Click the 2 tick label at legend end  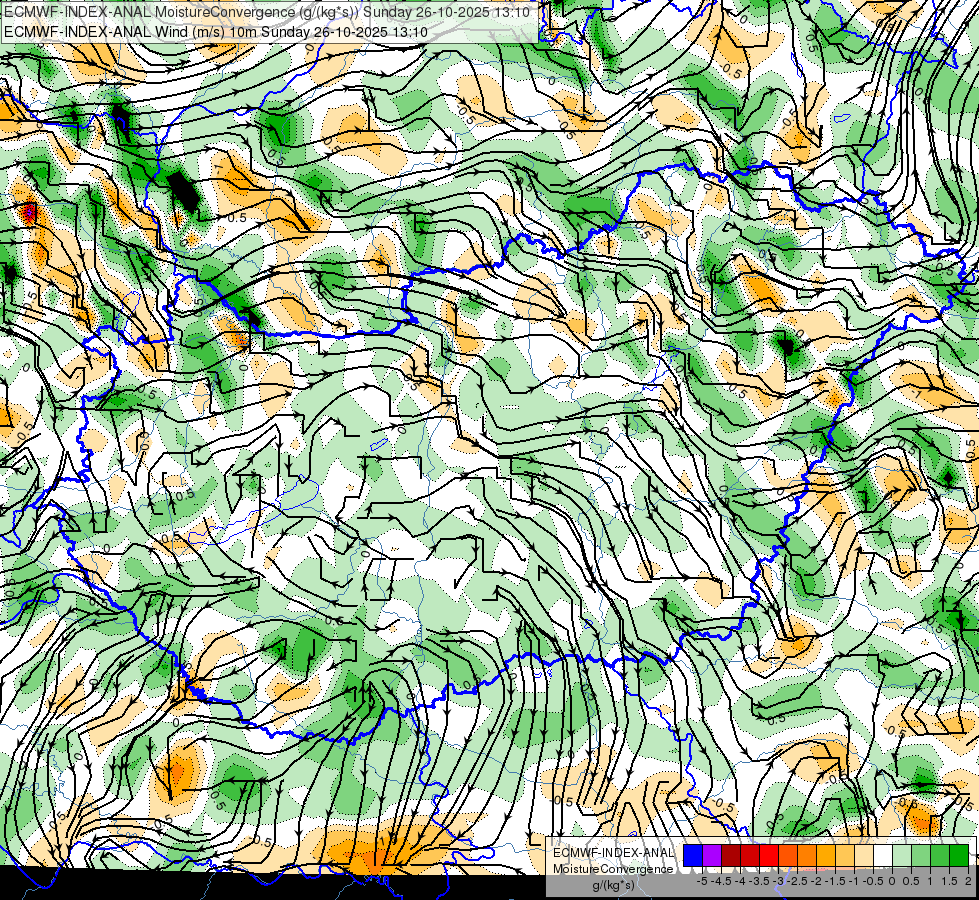968,881
